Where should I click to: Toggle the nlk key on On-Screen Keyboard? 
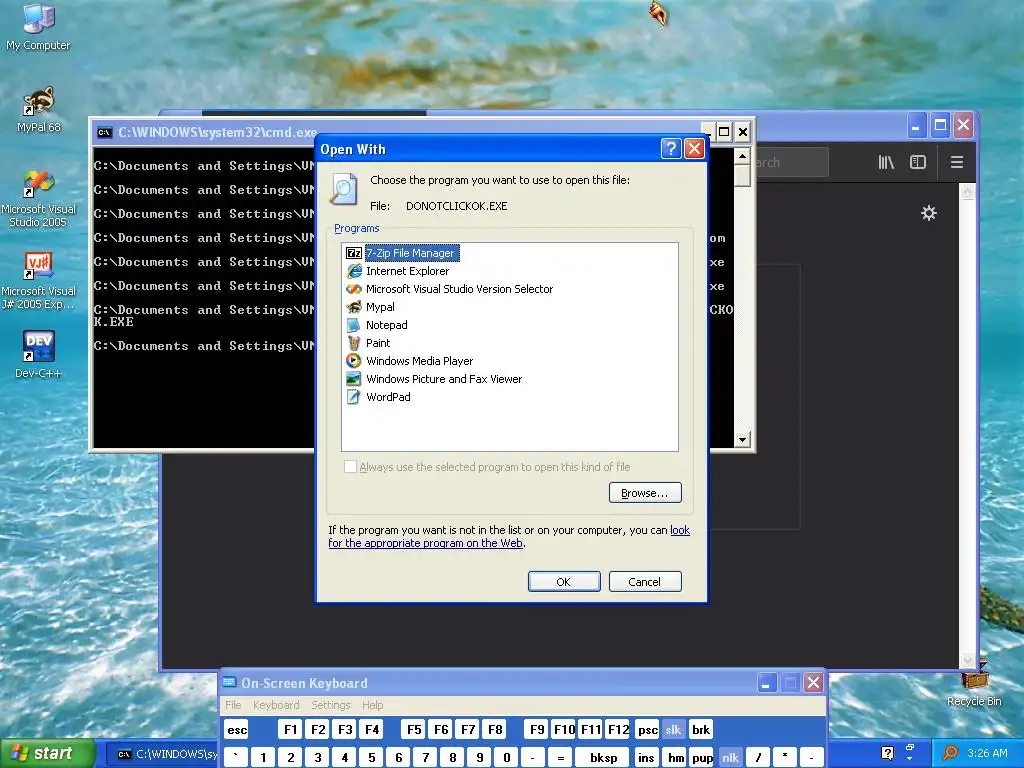click(x=730, y=758)
